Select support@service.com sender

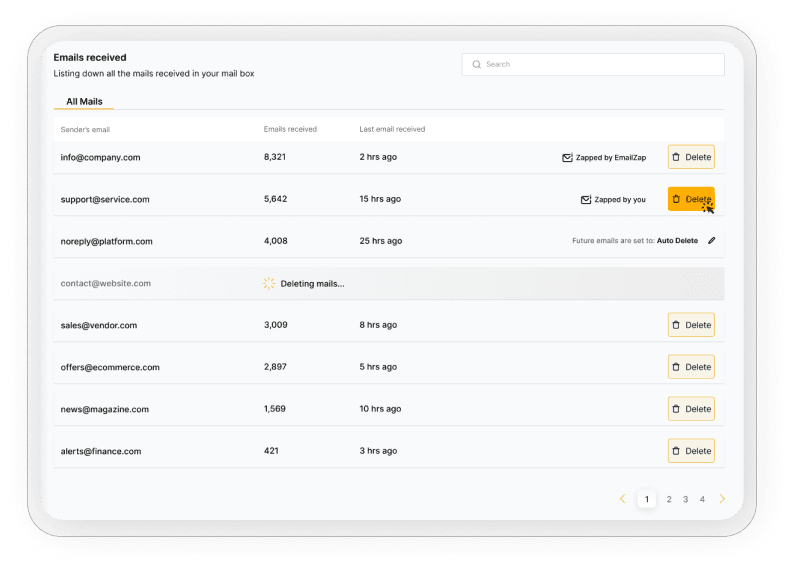tap(105, 199)
